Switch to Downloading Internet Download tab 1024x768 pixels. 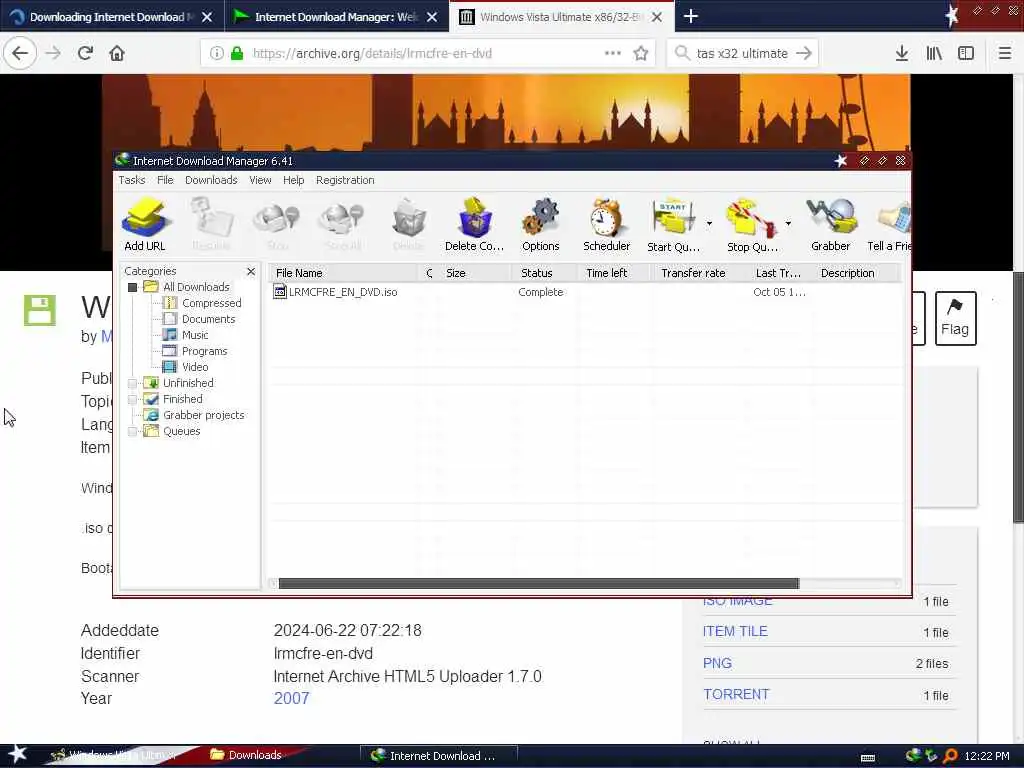[112, 17]
